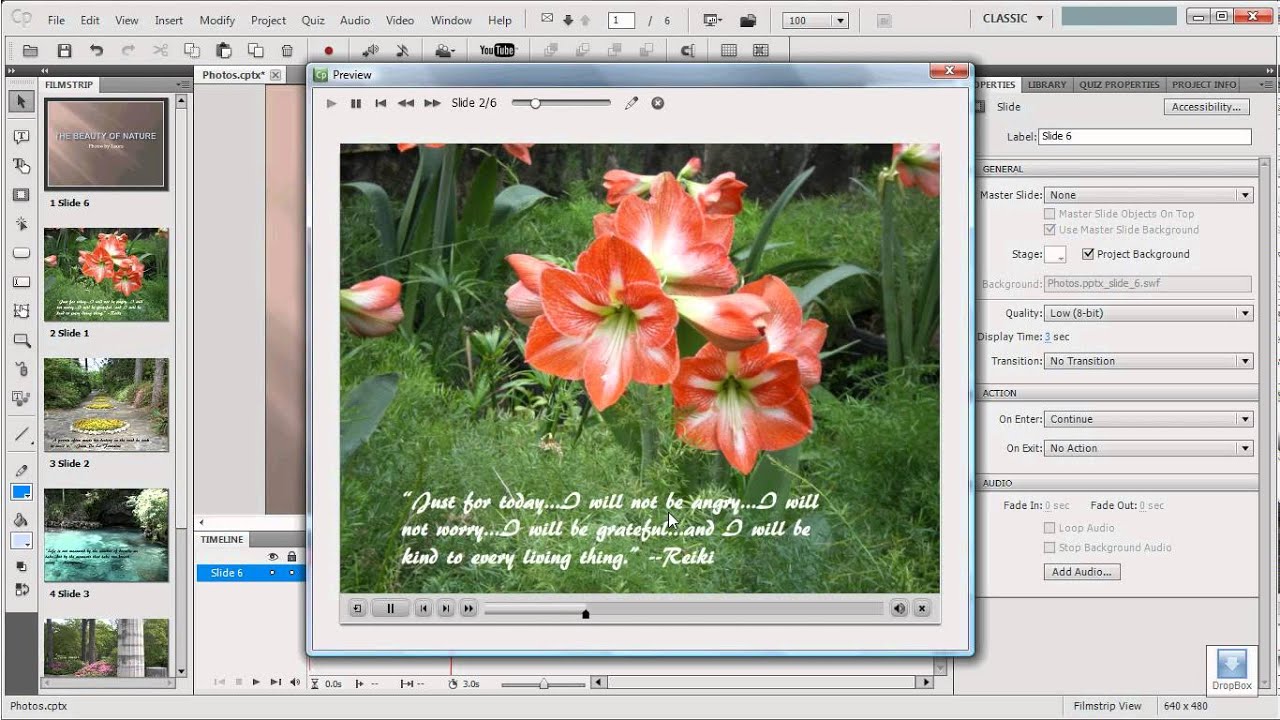1280x720 pixels.
Task: Switch to the Project Info tab
Action: 1204,85
